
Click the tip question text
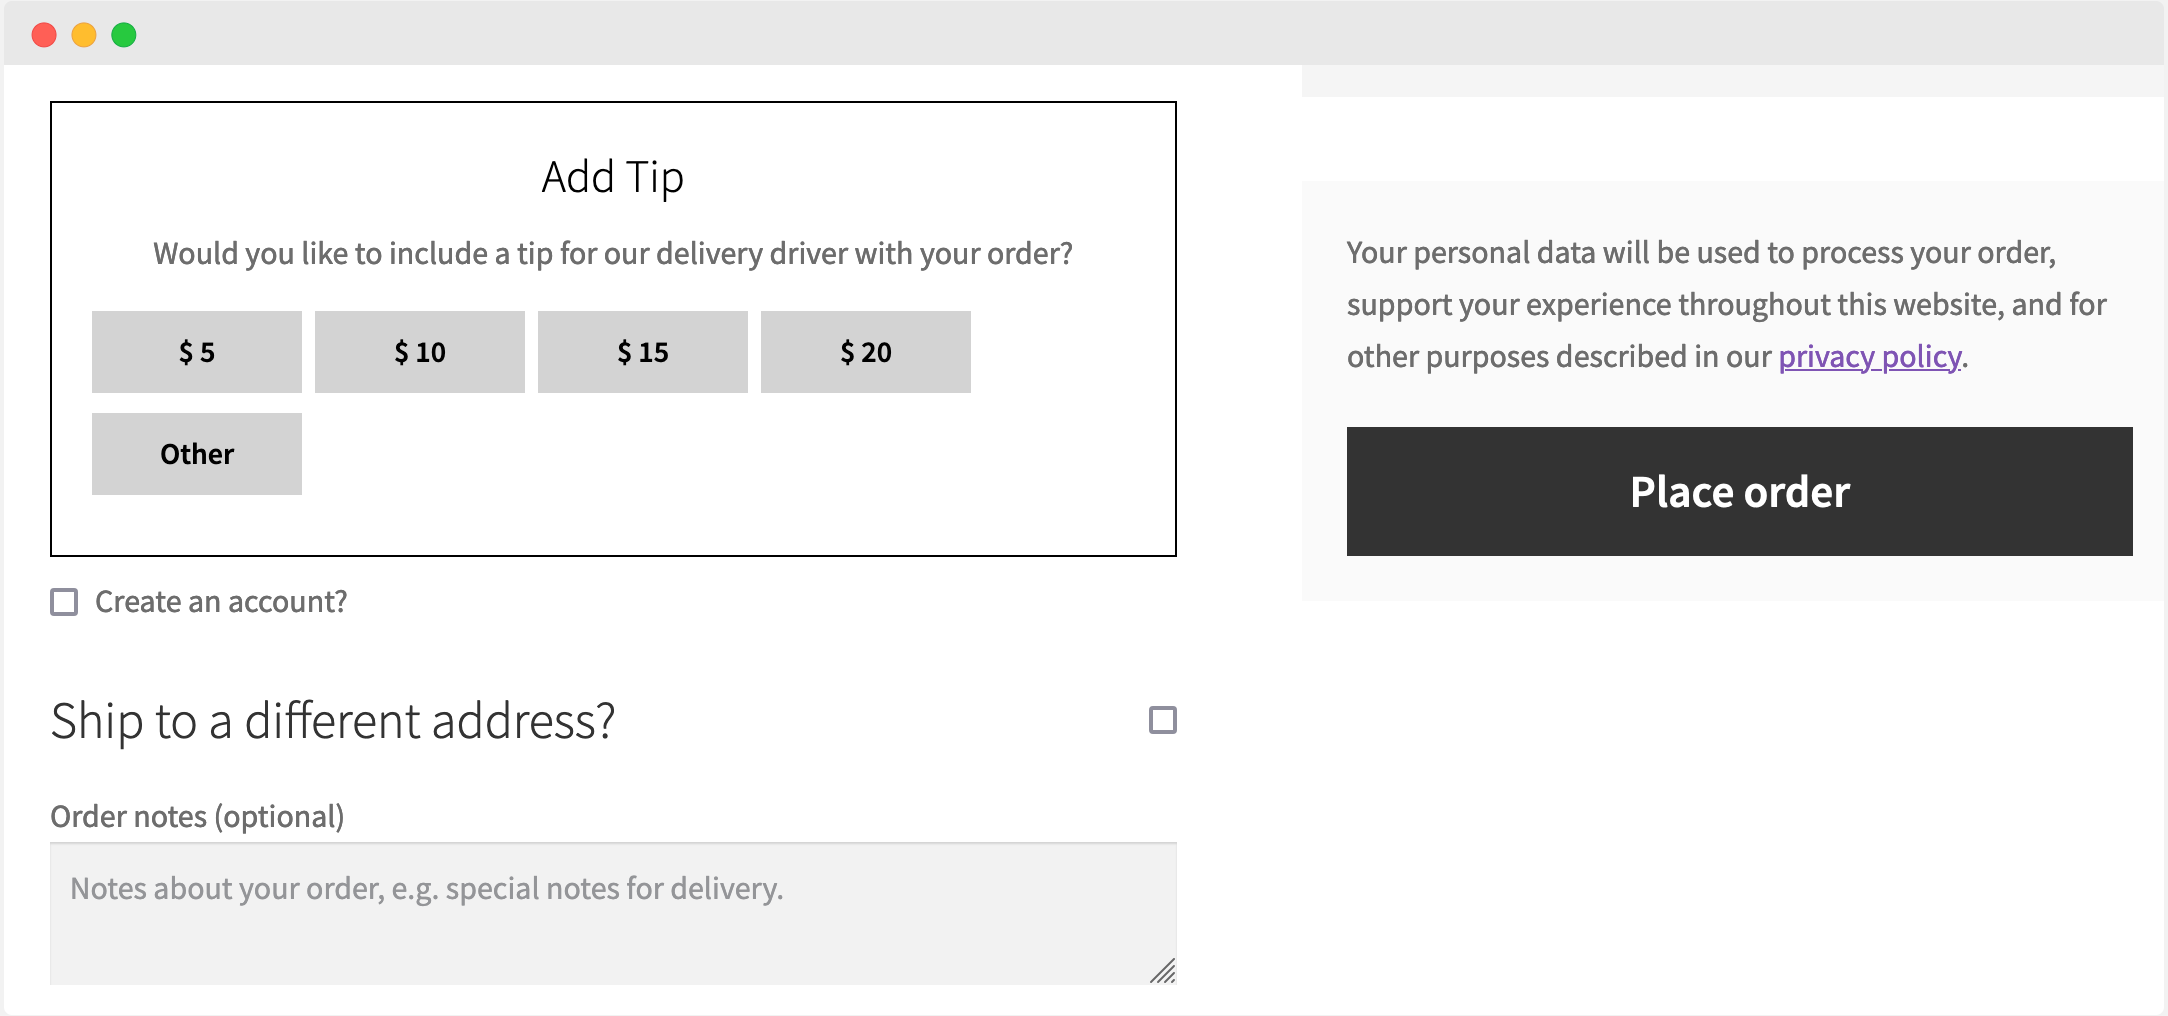(613, 253)
